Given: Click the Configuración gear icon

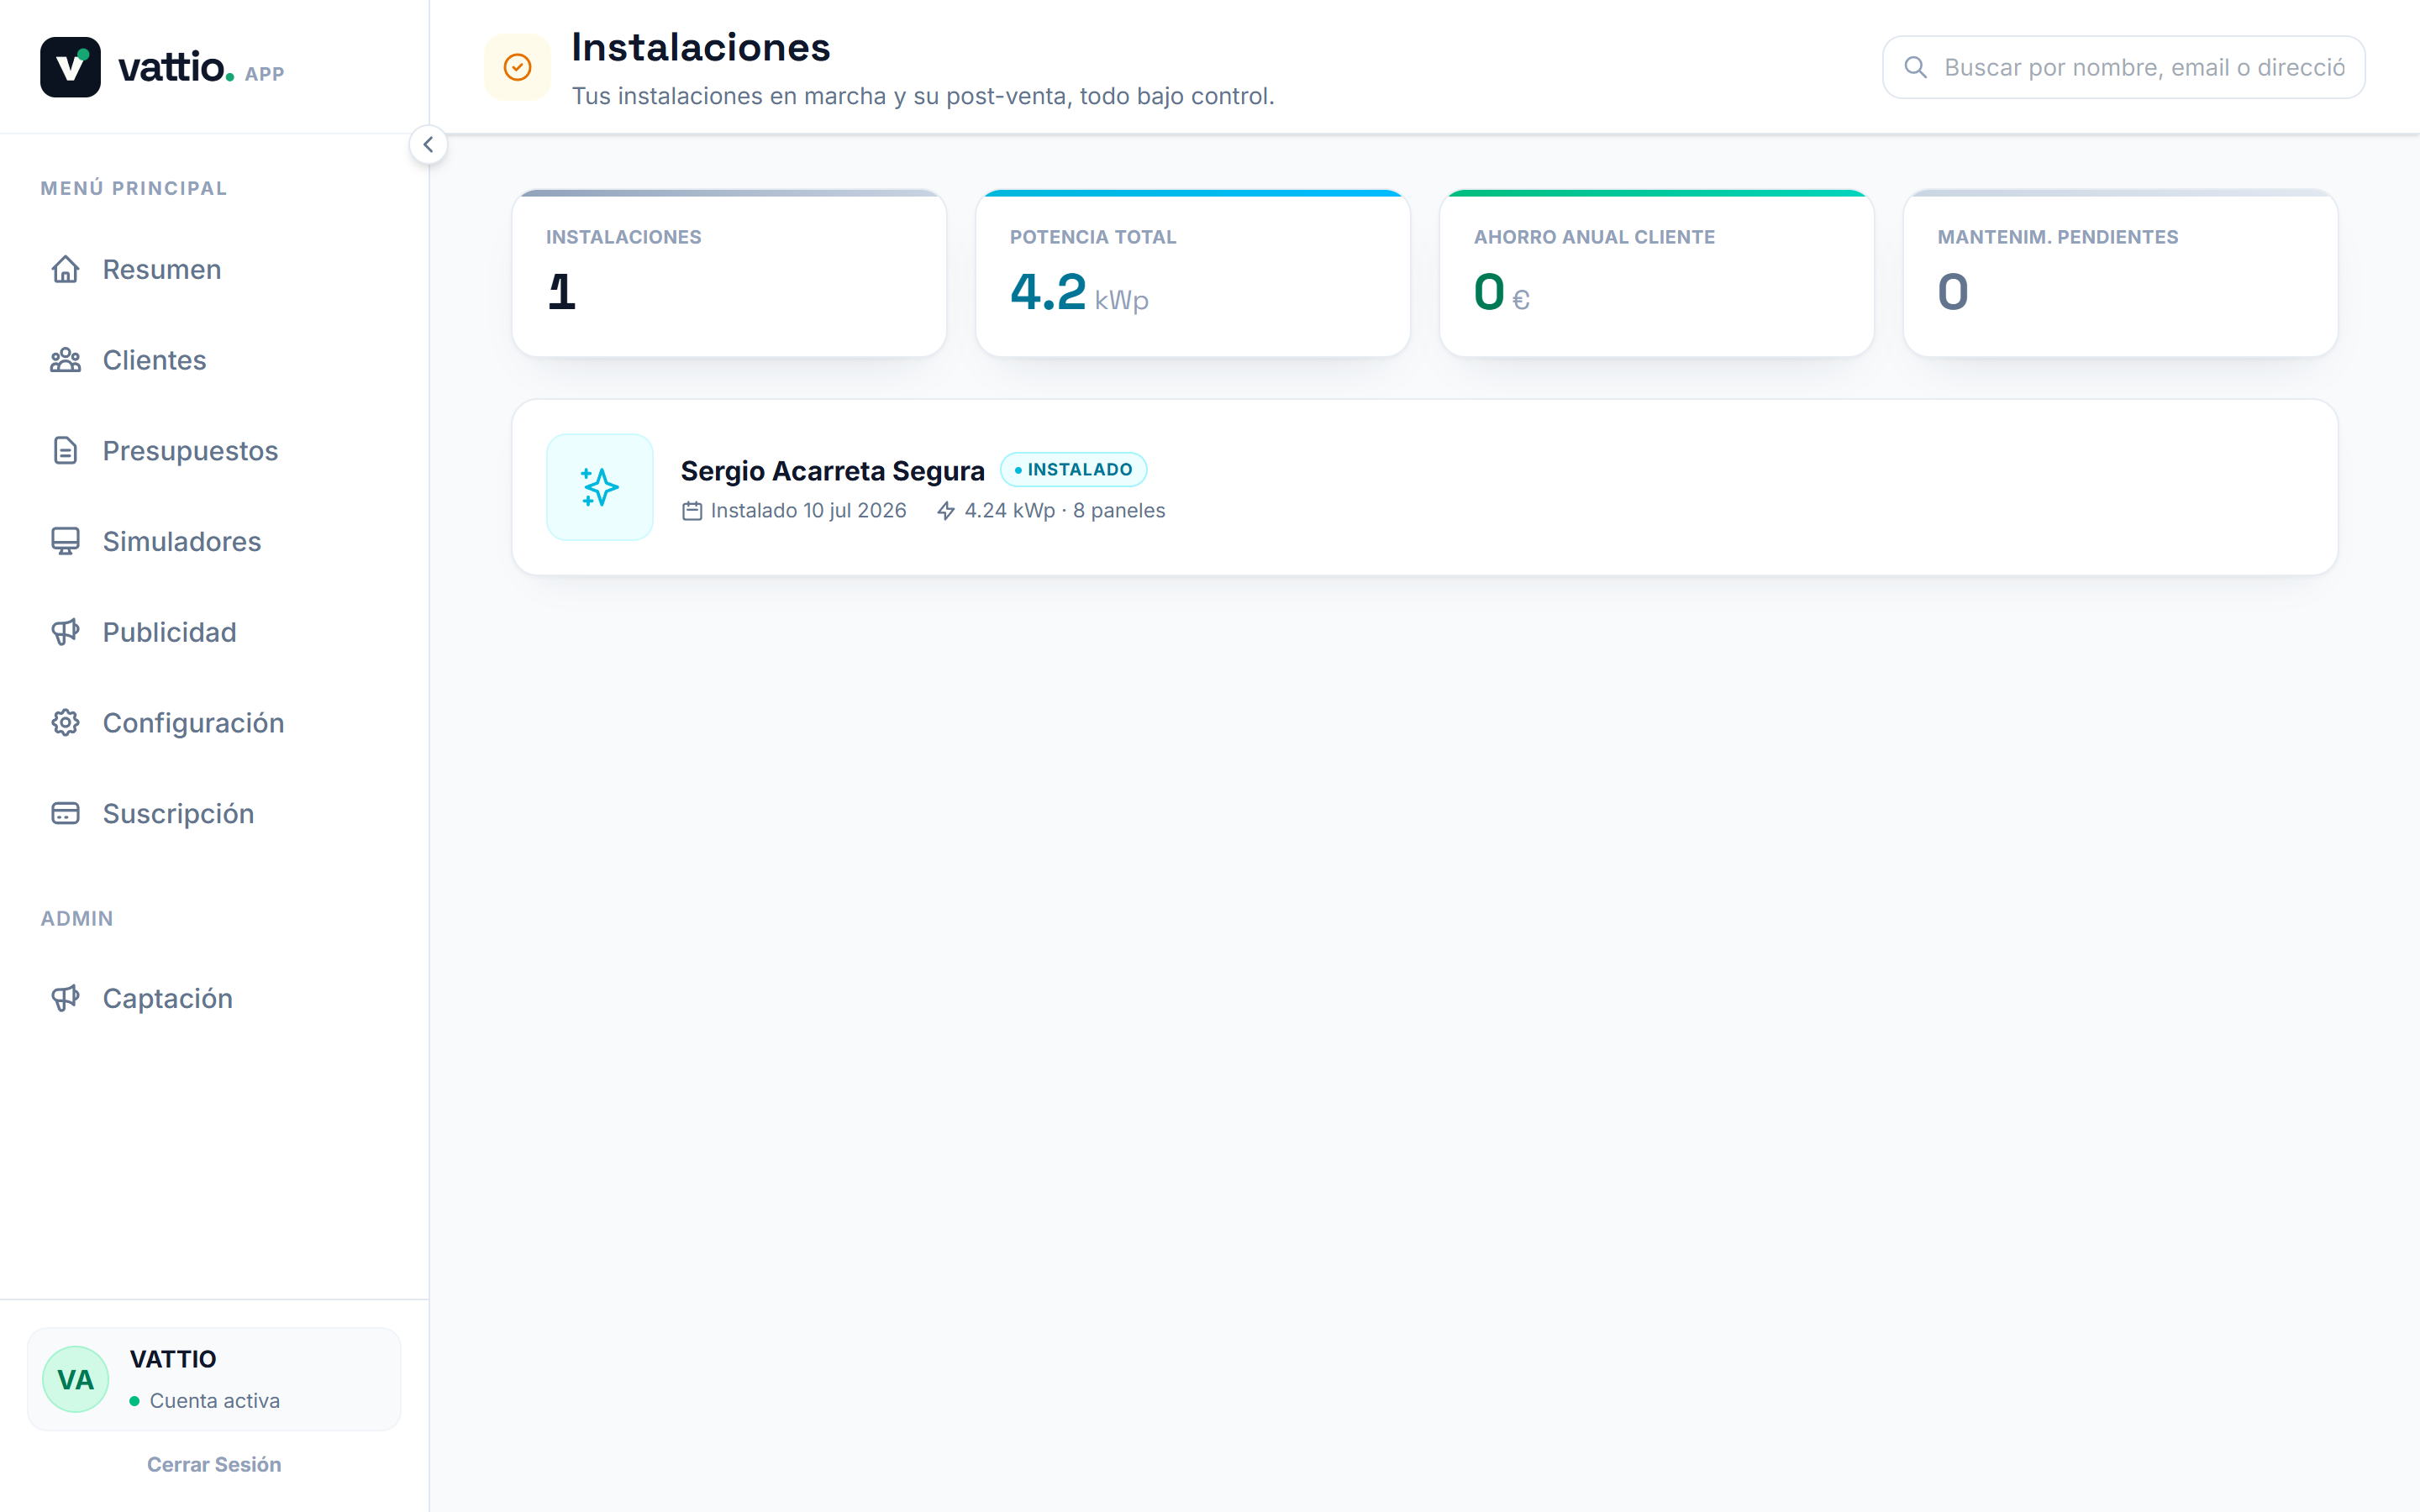Looking at the screenshot, I should click(65, 723).
